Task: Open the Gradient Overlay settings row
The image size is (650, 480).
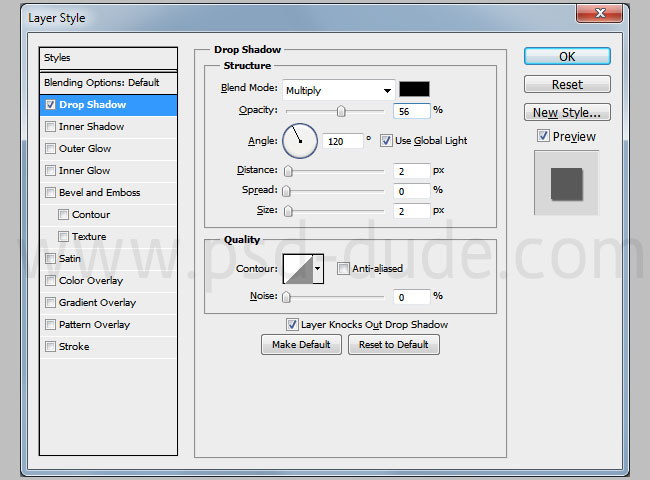Action: (x=108, y=303)
